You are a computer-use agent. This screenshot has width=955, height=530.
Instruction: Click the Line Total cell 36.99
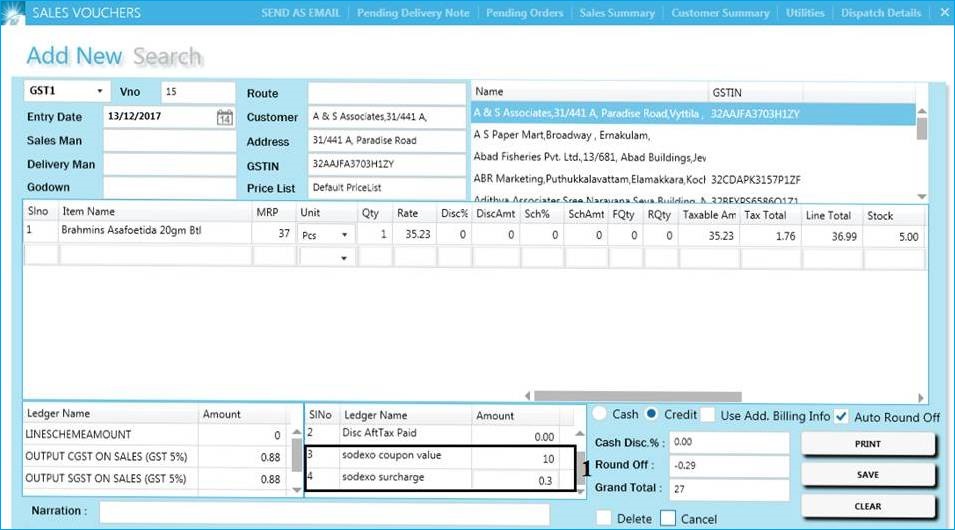[832, 236]
